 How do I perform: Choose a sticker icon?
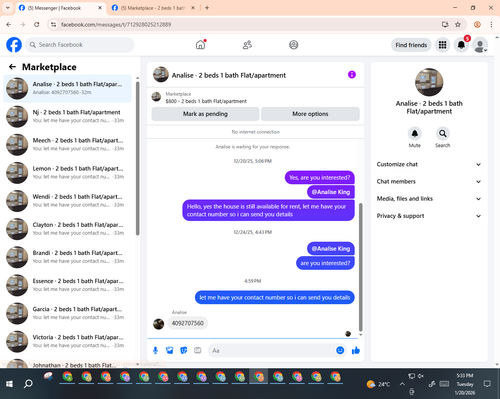pos(184,350)
